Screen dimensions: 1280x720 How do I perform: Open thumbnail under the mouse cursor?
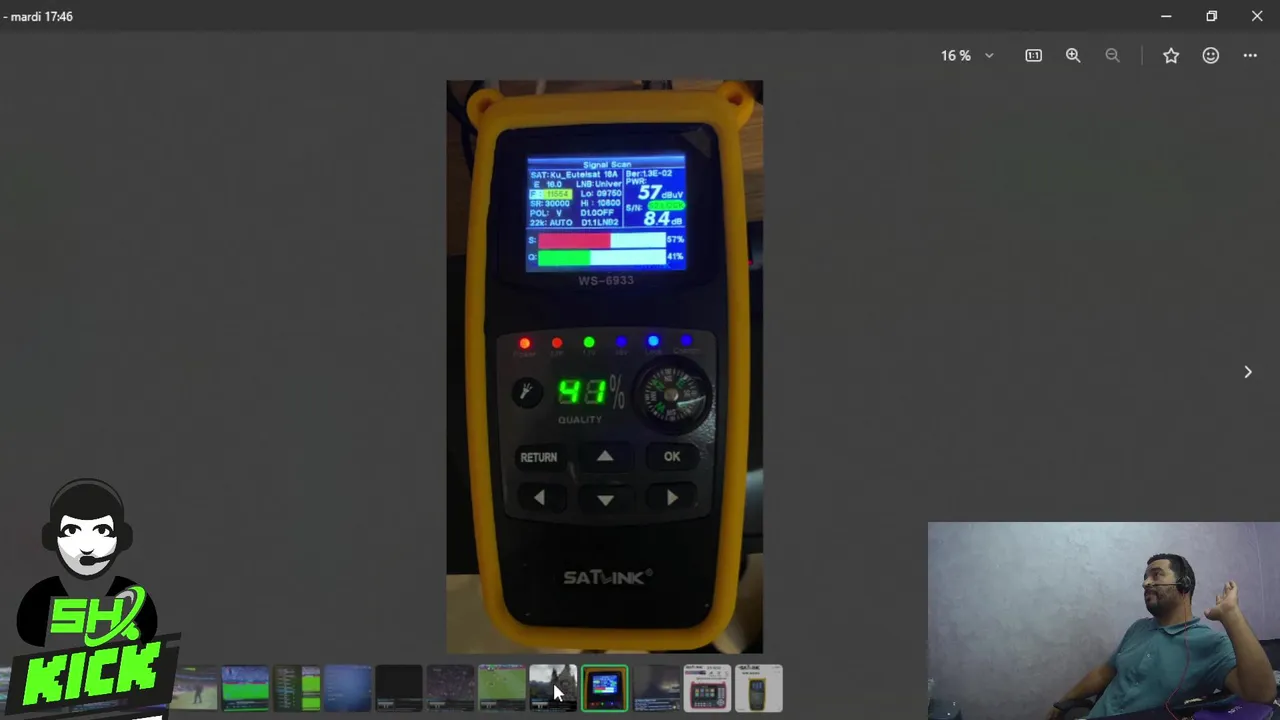(553, 688)
